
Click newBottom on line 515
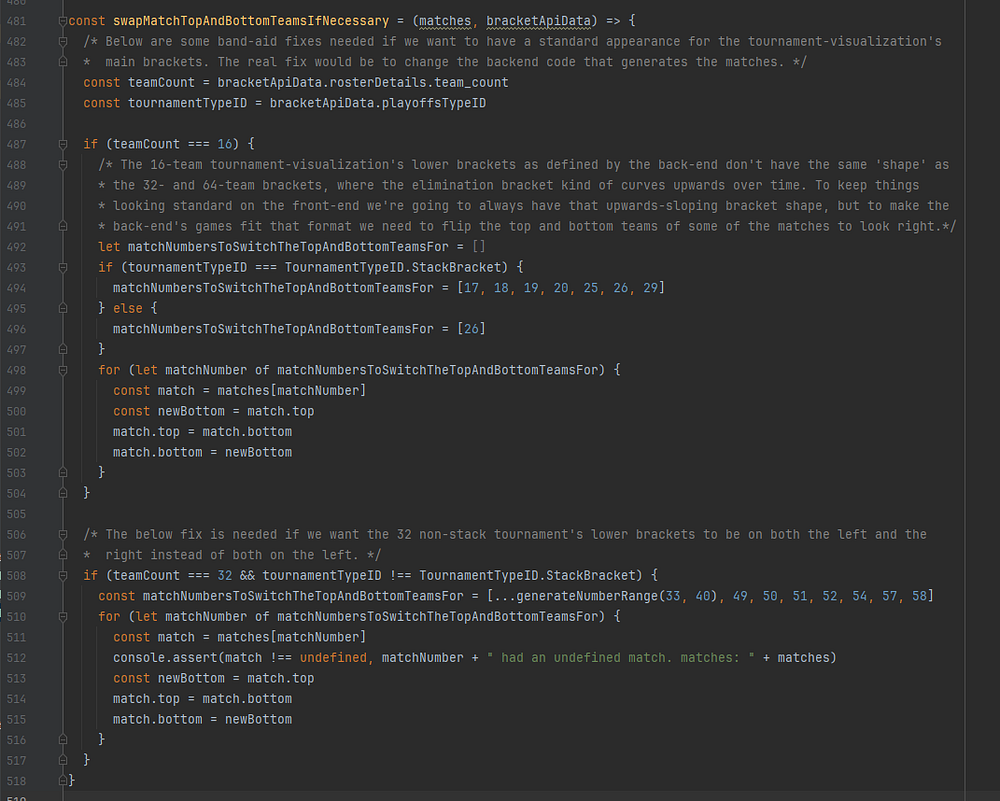(x=258, y=719)
